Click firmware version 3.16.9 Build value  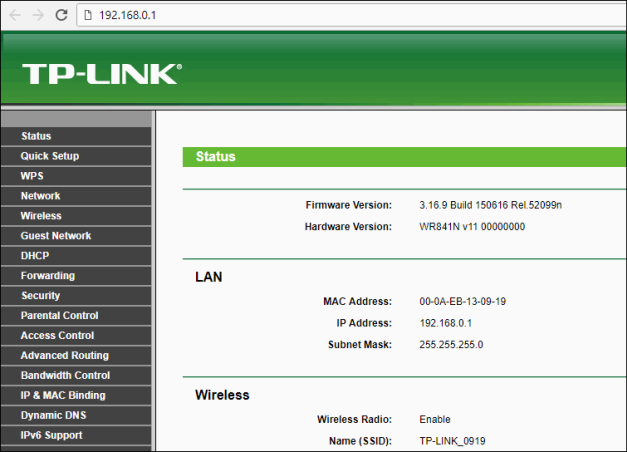click(490, 205)
